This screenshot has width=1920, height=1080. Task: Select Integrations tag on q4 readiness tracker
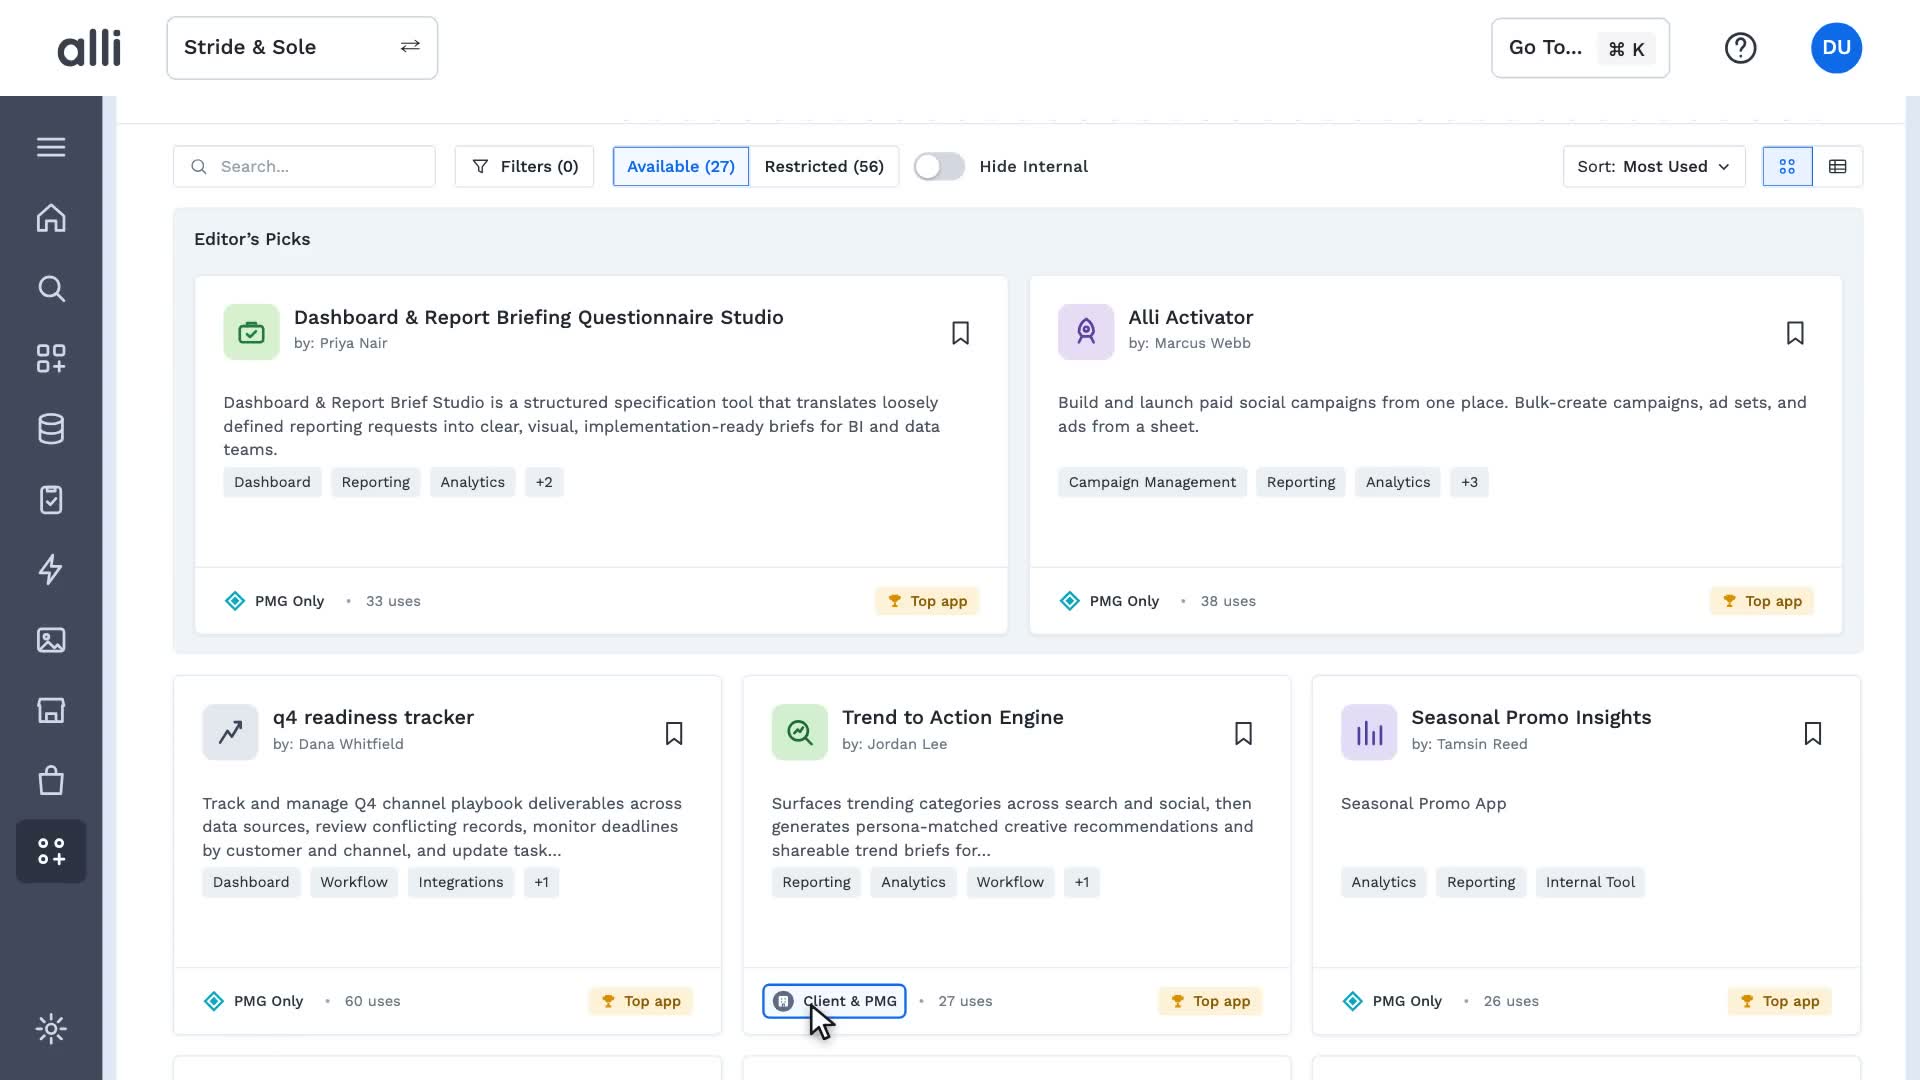[460, 882]
